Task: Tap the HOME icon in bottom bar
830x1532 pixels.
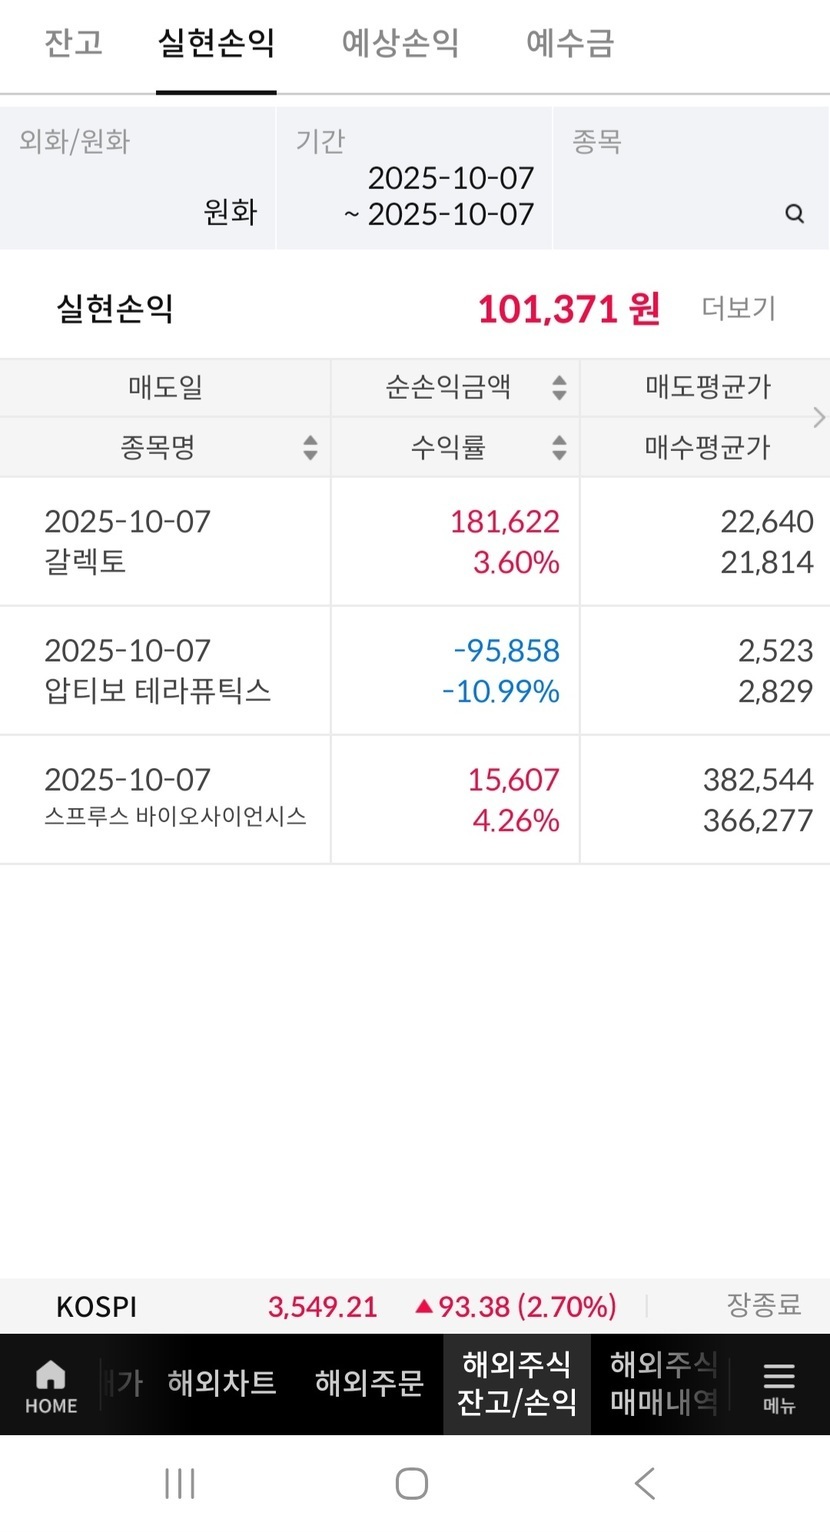Action: tap(50, 1385)
